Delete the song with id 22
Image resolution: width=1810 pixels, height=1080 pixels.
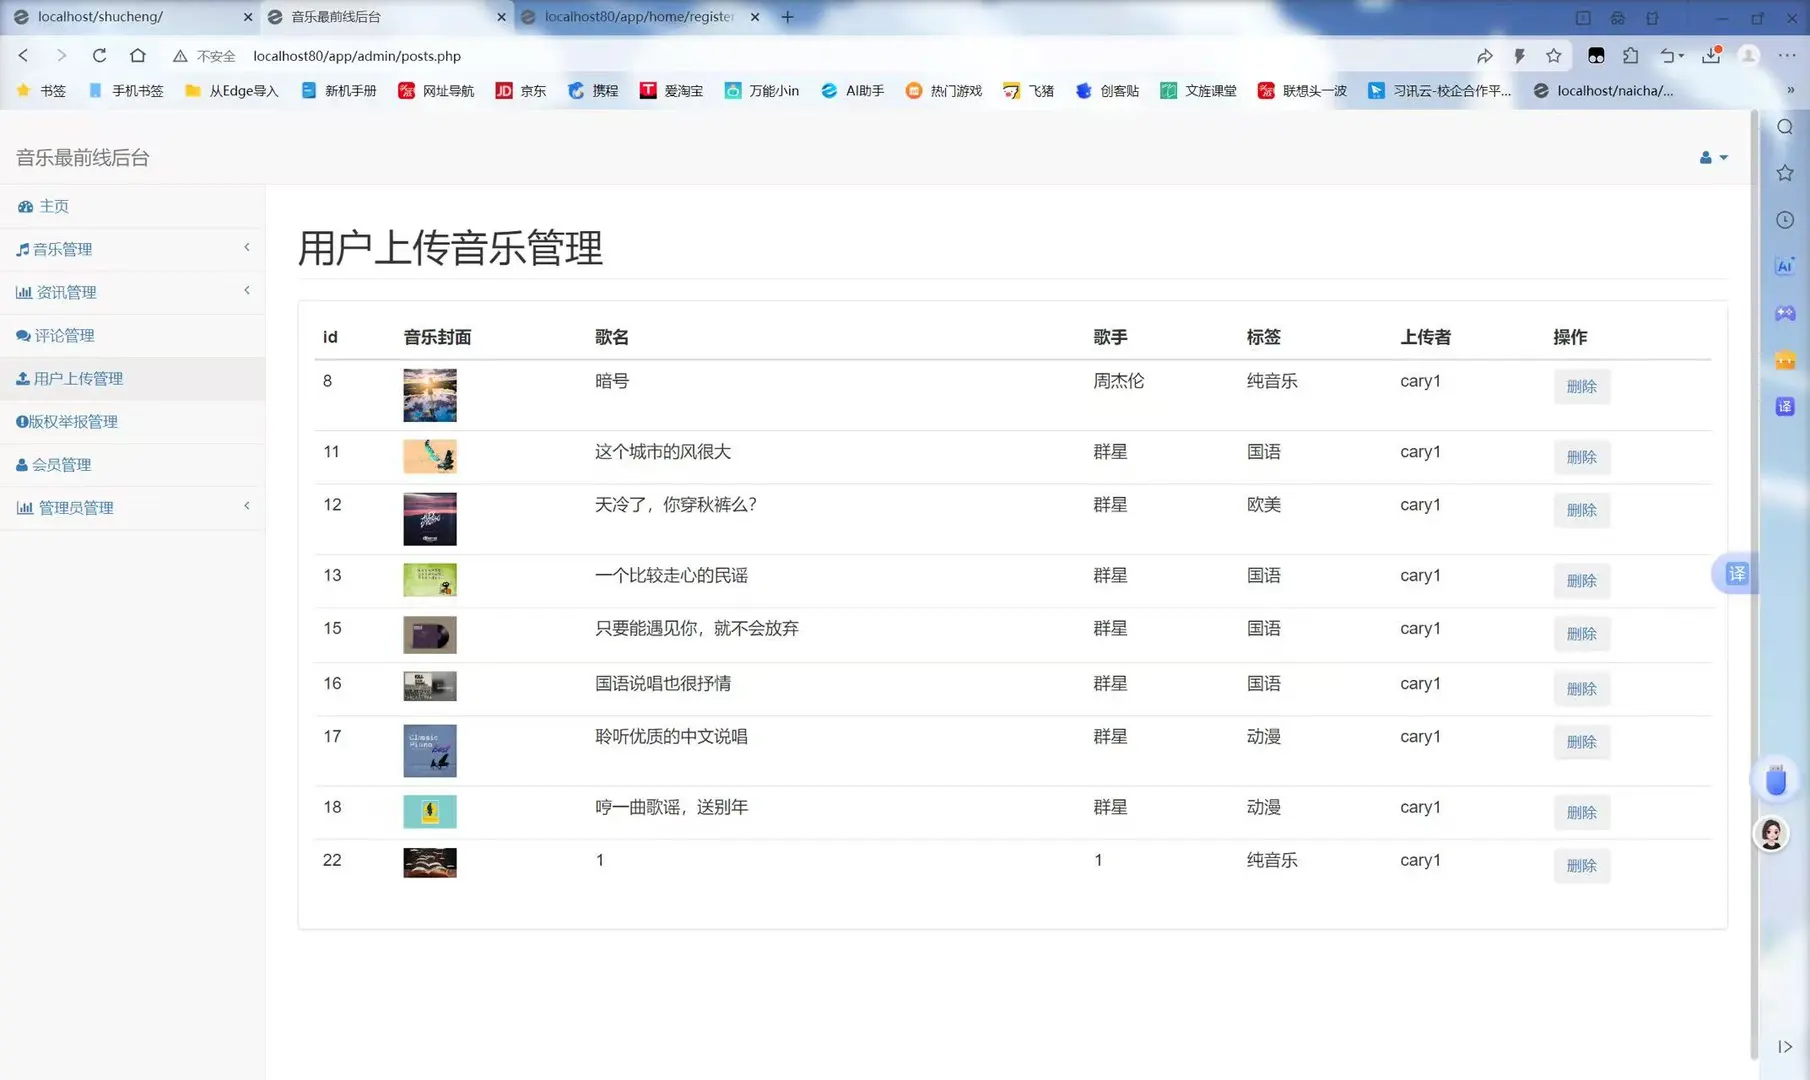1581,866
